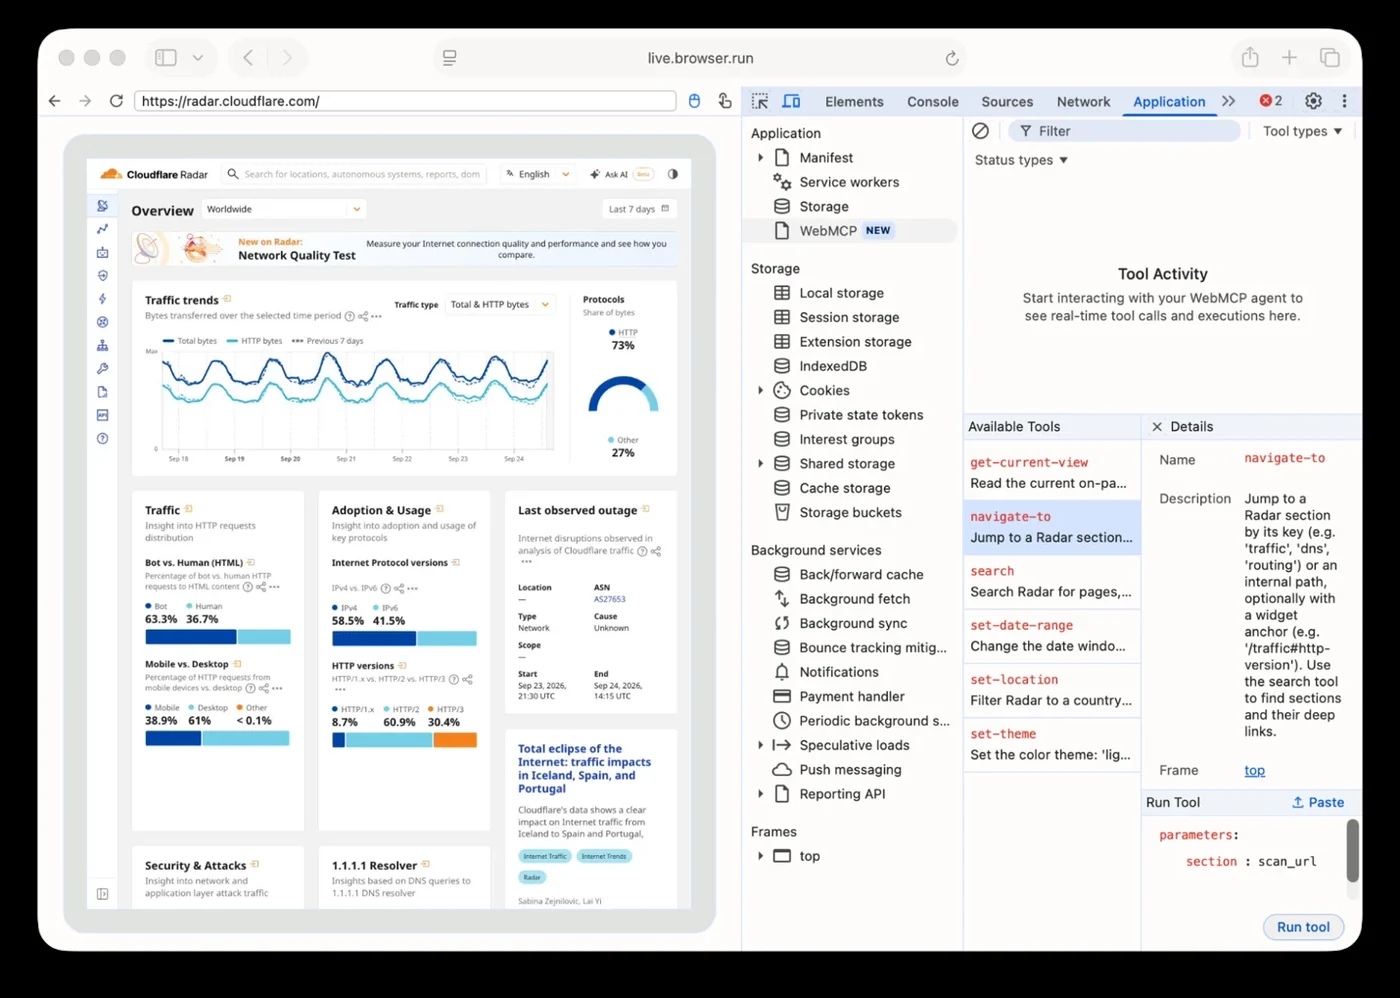
Task: Expand the Shared storage tree item
Action: pos(761,464)
